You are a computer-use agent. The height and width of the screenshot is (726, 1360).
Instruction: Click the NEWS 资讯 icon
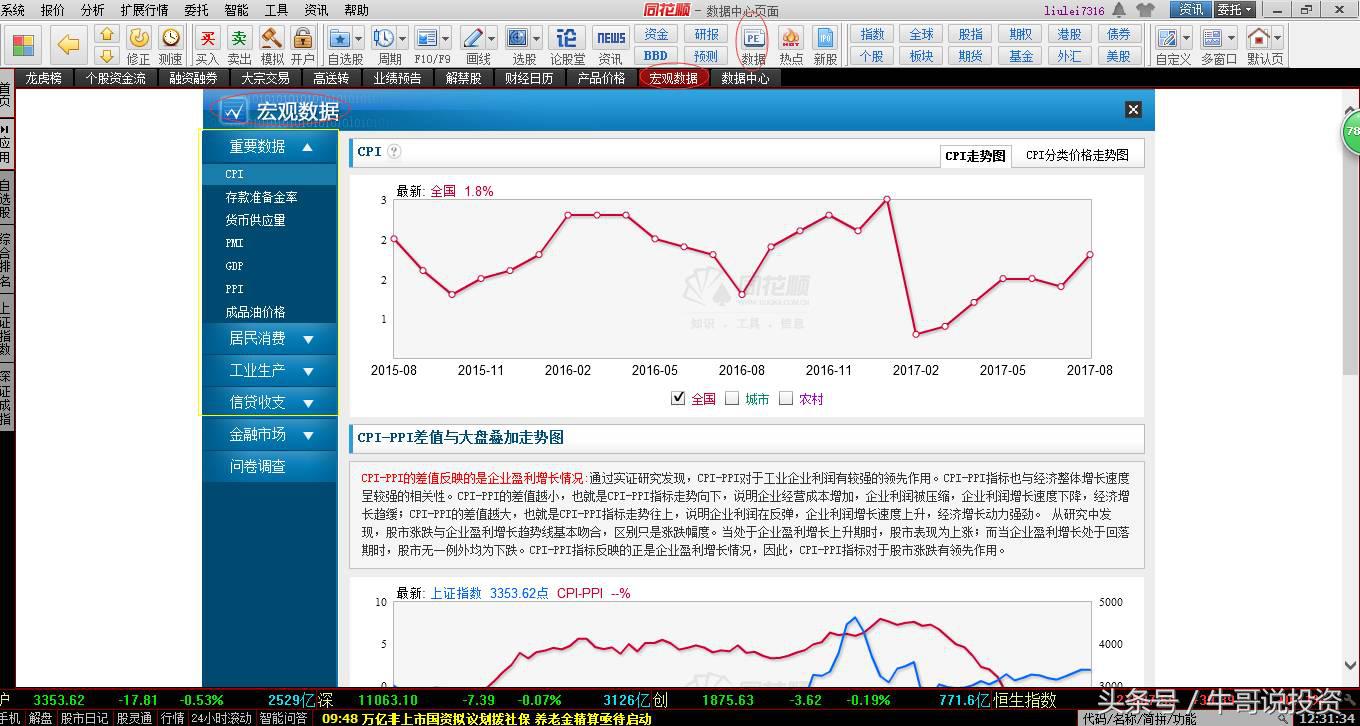(611, 40)
